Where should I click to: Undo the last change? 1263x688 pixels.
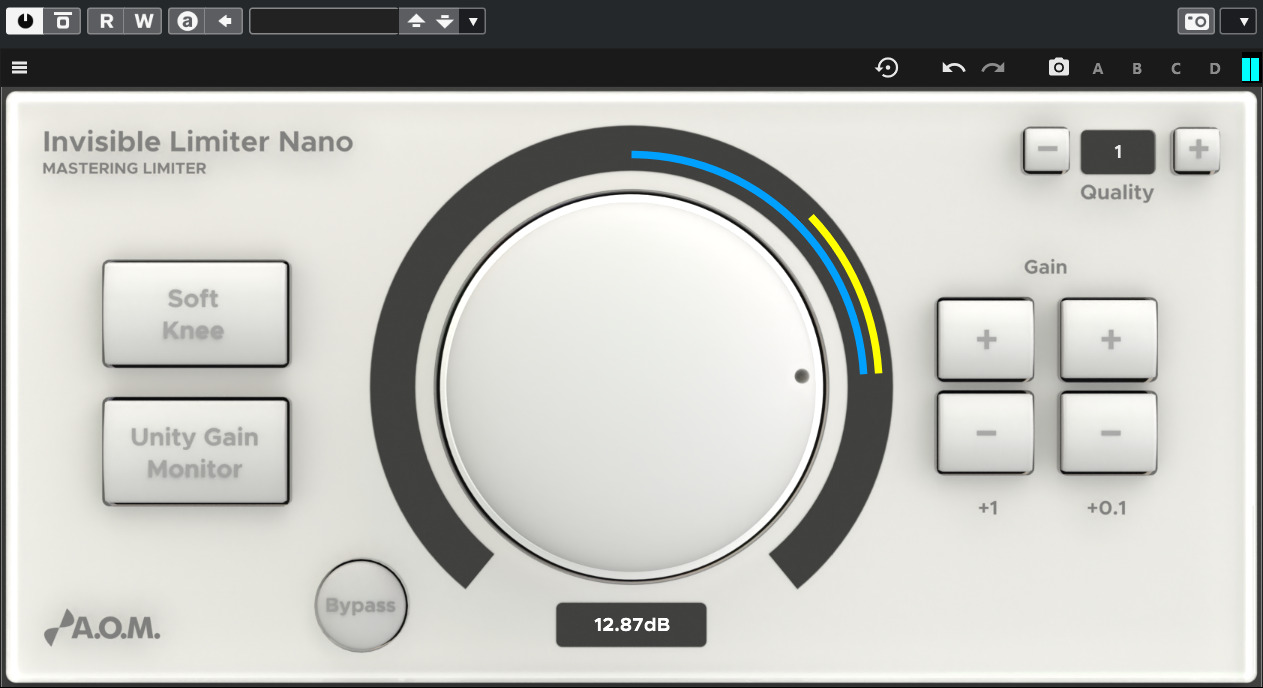pos(954,68)
